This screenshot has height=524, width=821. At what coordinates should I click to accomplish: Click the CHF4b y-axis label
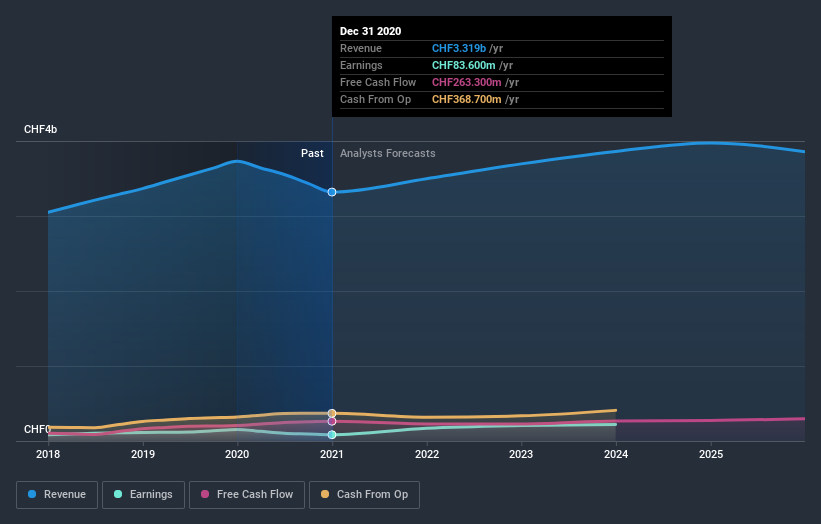tap(40, 129)
